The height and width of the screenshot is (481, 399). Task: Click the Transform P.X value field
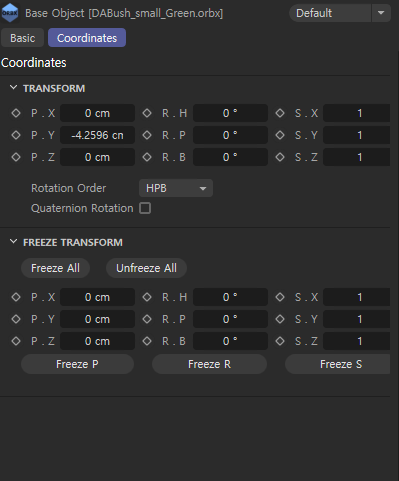(97, 113)
